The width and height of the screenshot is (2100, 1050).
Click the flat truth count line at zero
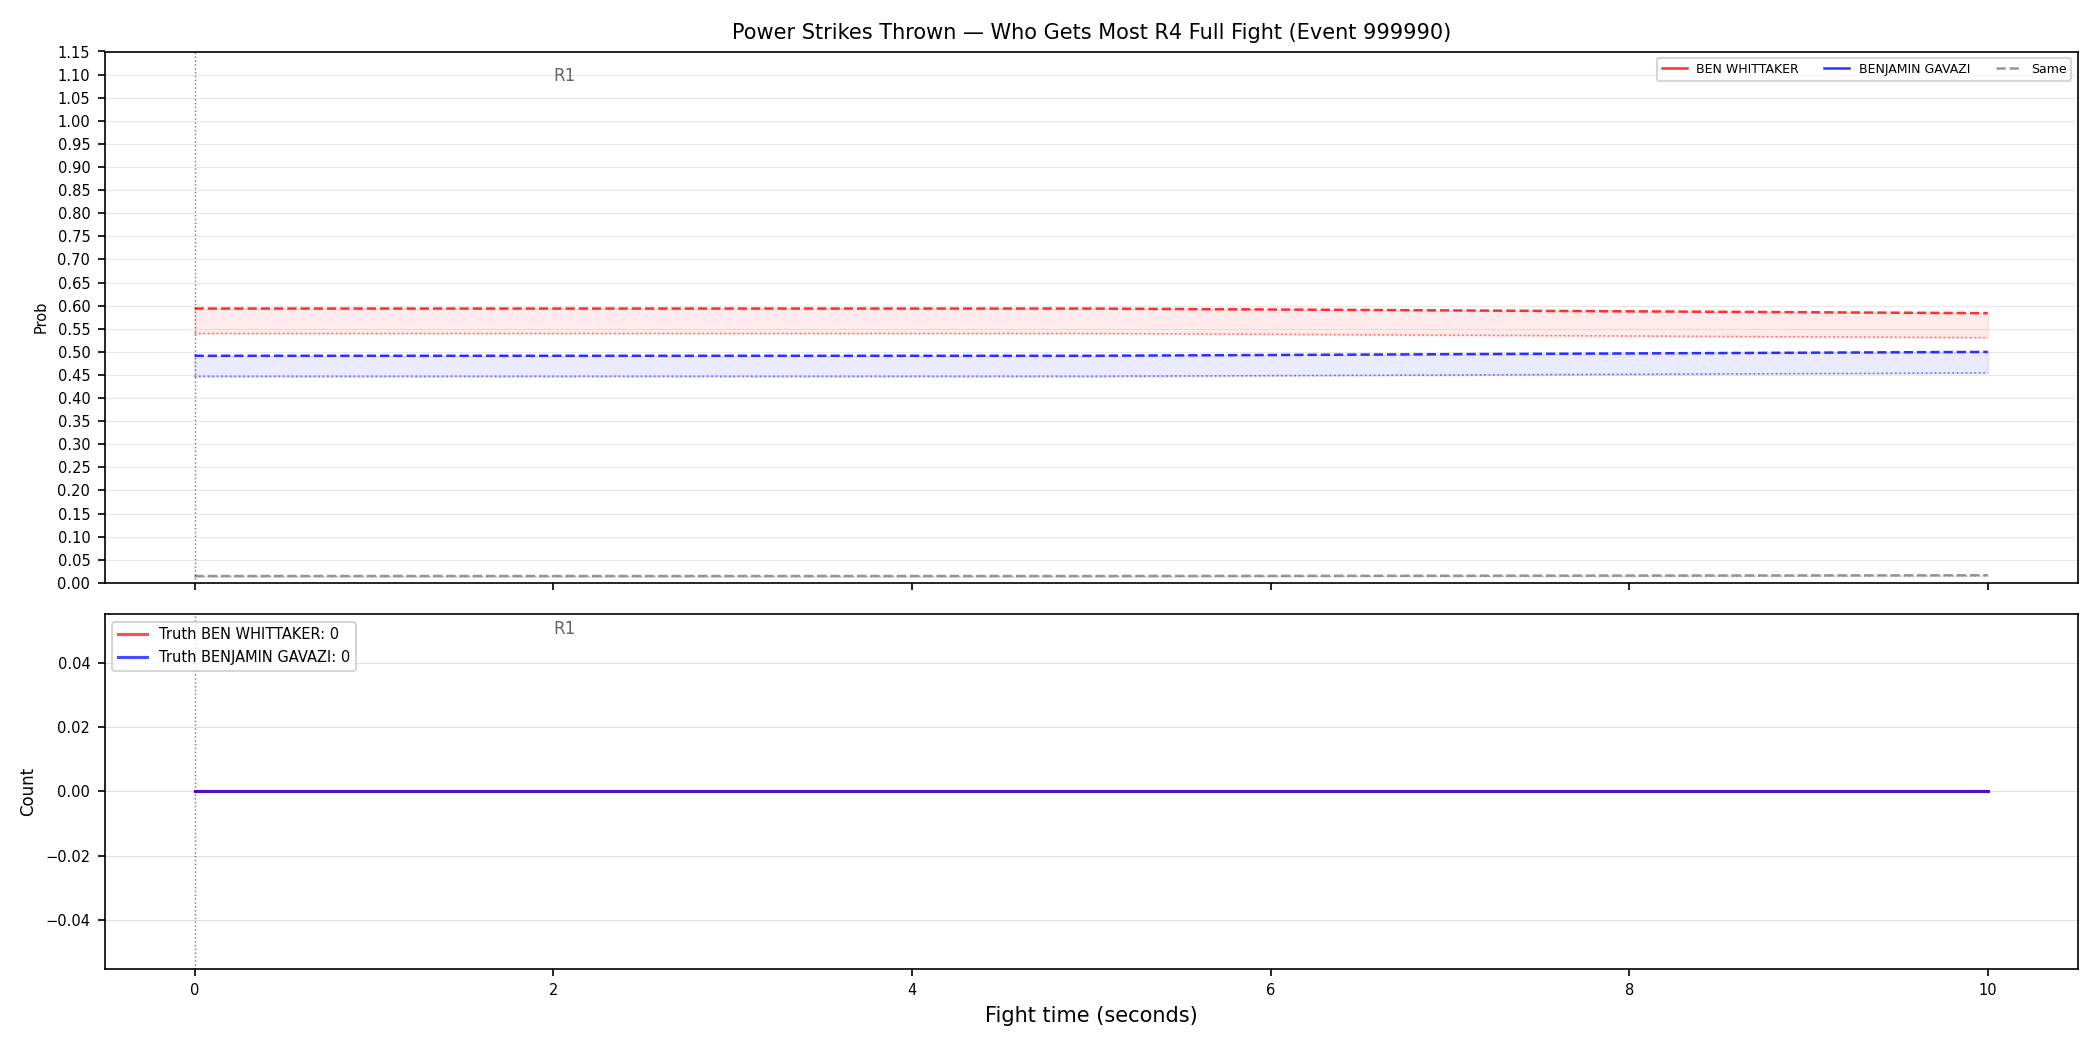[x=1091, y=792]
